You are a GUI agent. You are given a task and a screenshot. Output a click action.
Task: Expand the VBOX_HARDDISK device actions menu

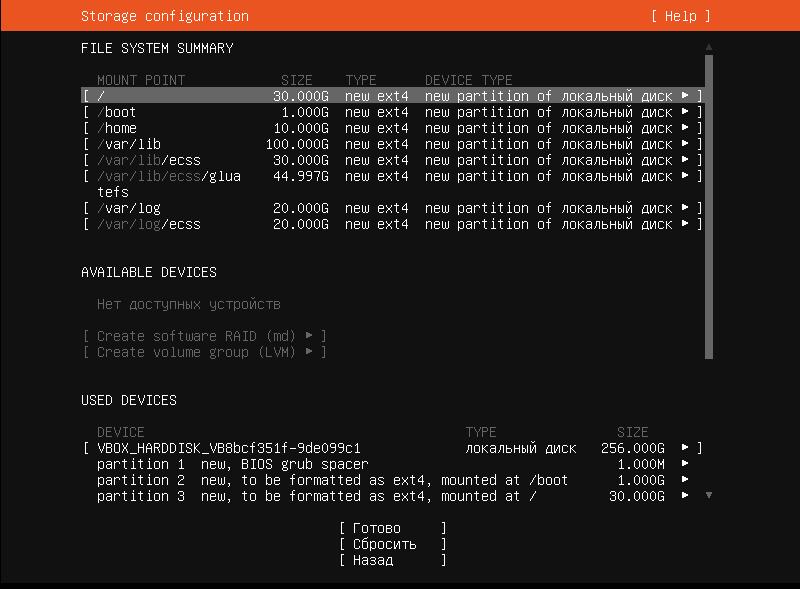click(x=685, y=448)
